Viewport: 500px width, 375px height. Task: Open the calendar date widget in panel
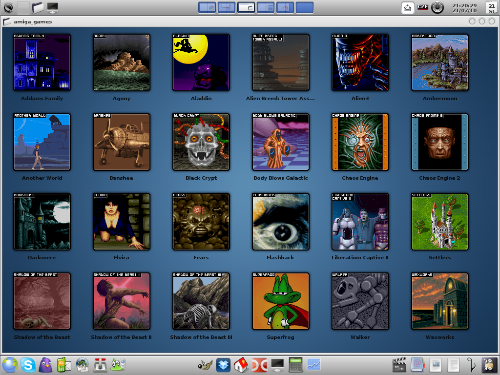(x=491, y=8)
